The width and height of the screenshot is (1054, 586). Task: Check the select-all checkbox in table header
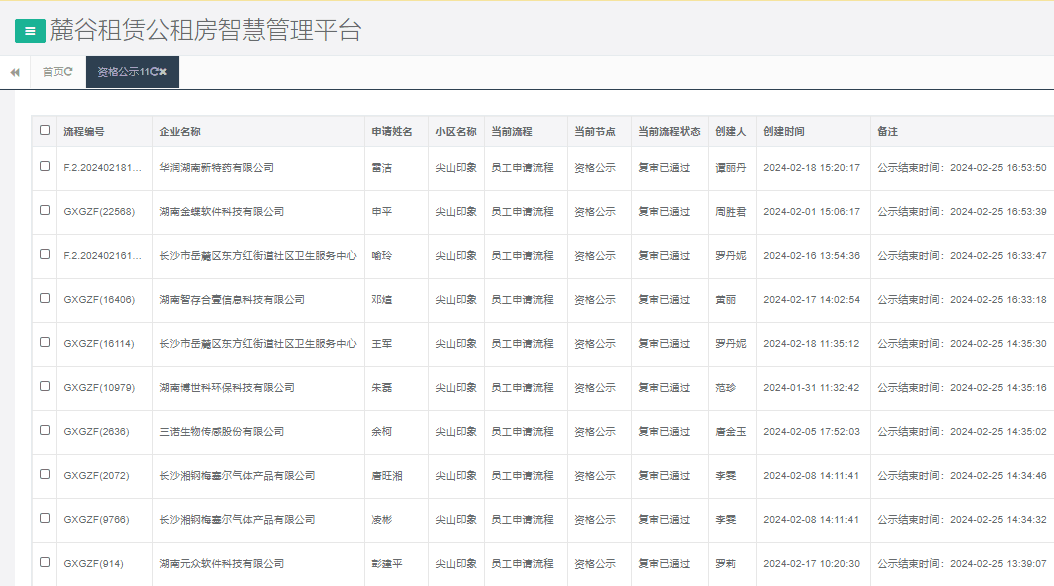pyautogui.click(x=43, y=130)
